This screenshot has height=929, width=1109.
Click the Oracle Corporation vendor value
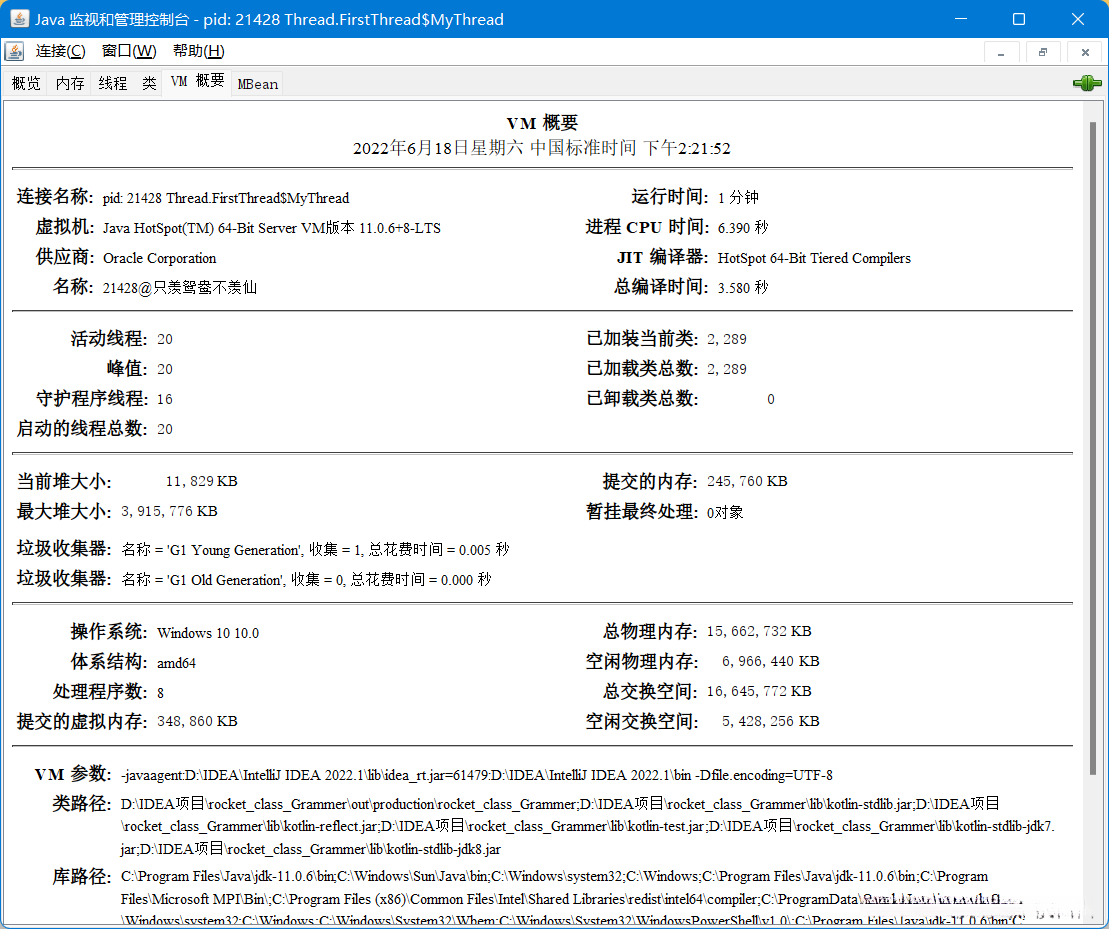pyautogui.click(x=159, y=258)
